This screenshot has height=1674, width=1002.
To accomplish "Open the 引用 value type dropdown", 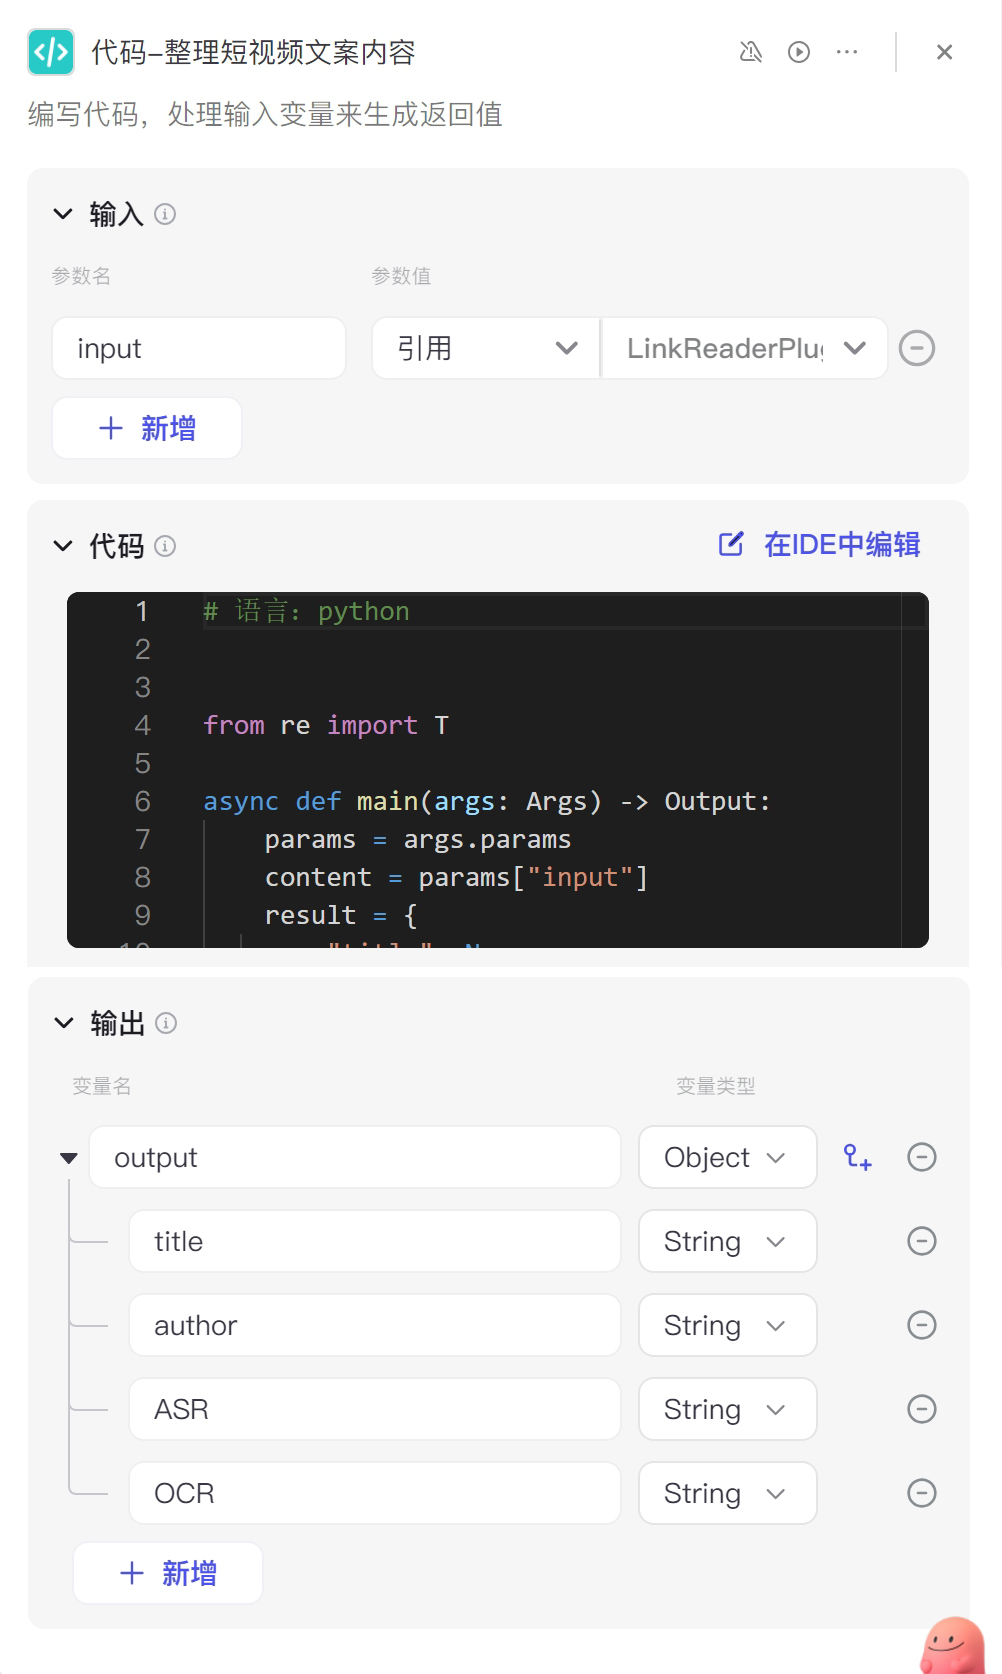I will 486,348.
